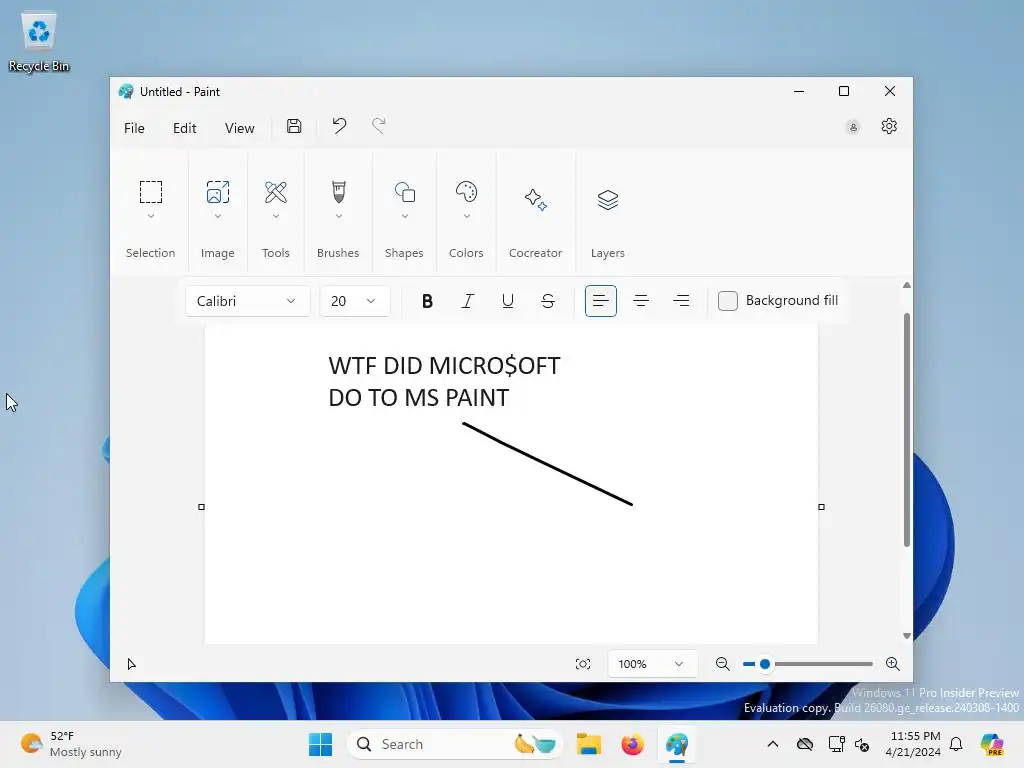Expand the Image options chevron

coord(217,216)
